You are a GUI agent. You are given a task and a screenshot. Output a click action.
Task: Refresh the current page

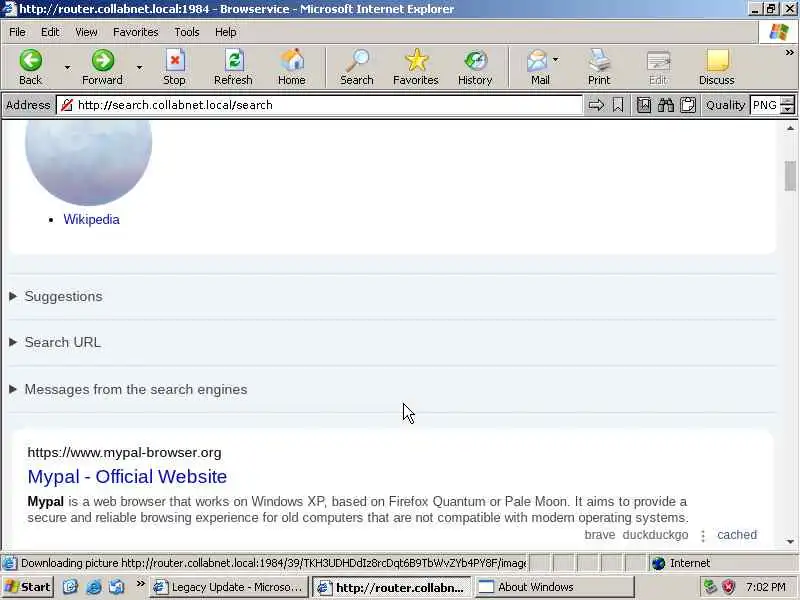point(233,67)
